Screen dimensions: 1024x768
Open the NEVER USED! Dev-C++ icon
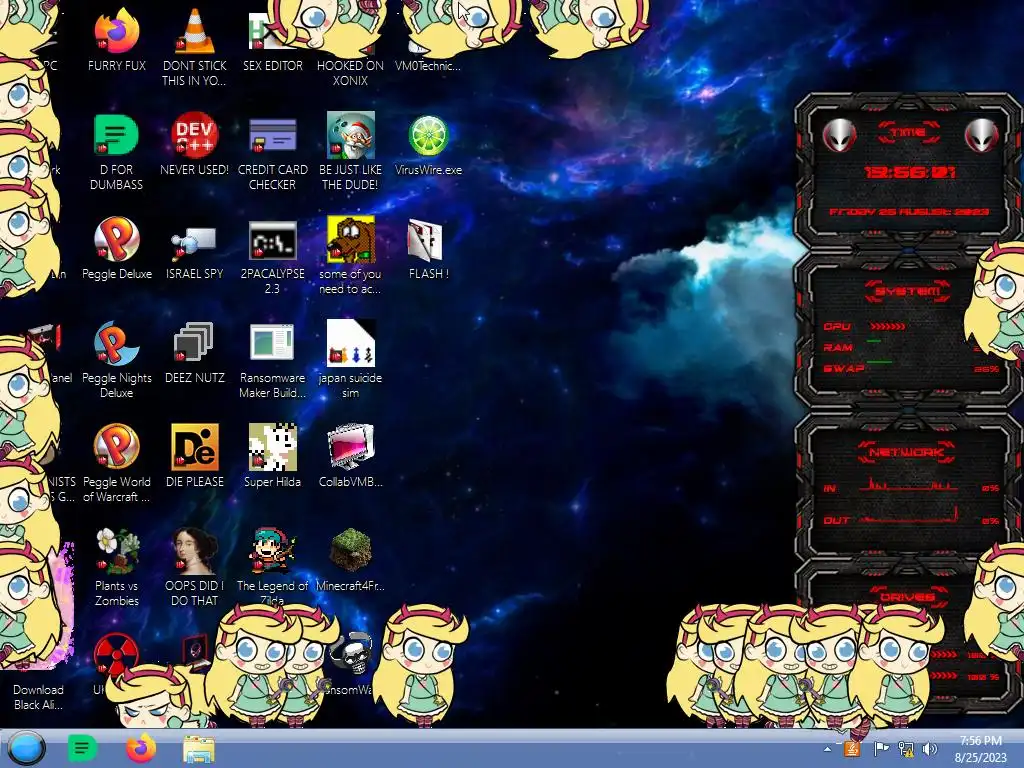point(194,135)
